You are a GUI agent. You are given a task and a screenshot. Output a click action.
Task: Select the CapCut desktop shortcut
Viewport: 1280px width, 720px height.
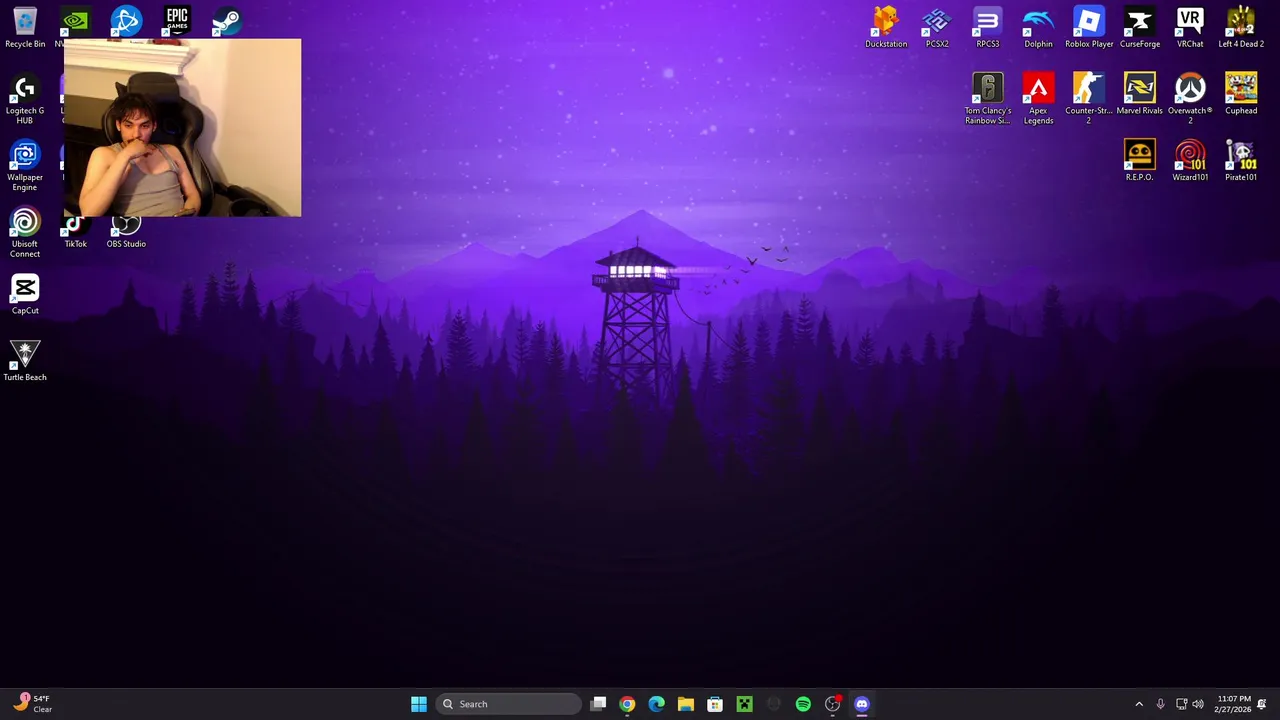tap(25, 294)
